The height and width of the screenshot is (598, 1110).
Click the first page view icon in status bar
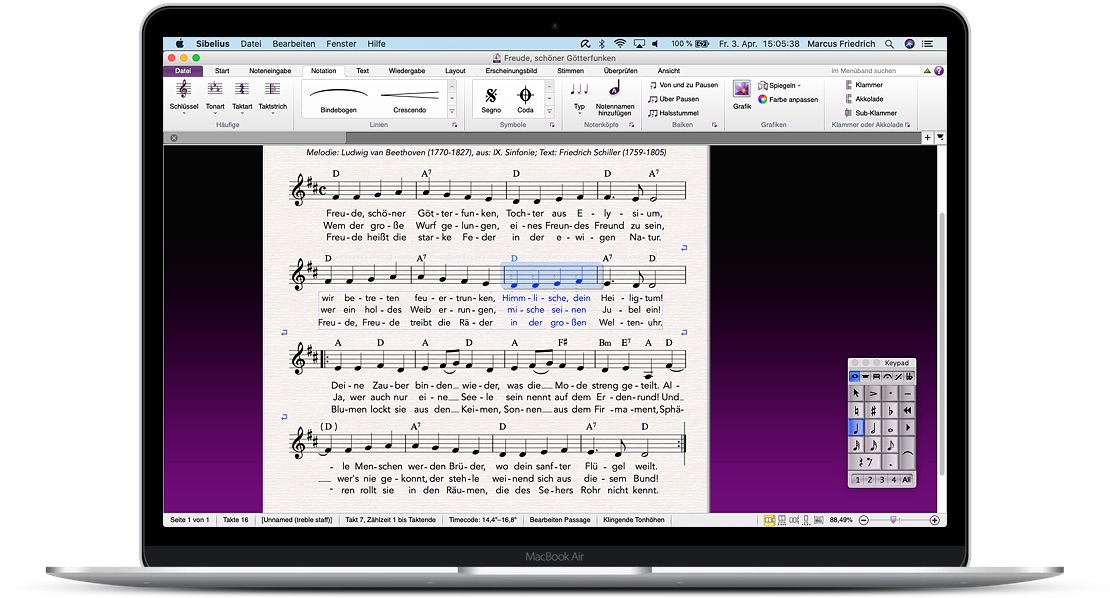(x=769, y=520)
